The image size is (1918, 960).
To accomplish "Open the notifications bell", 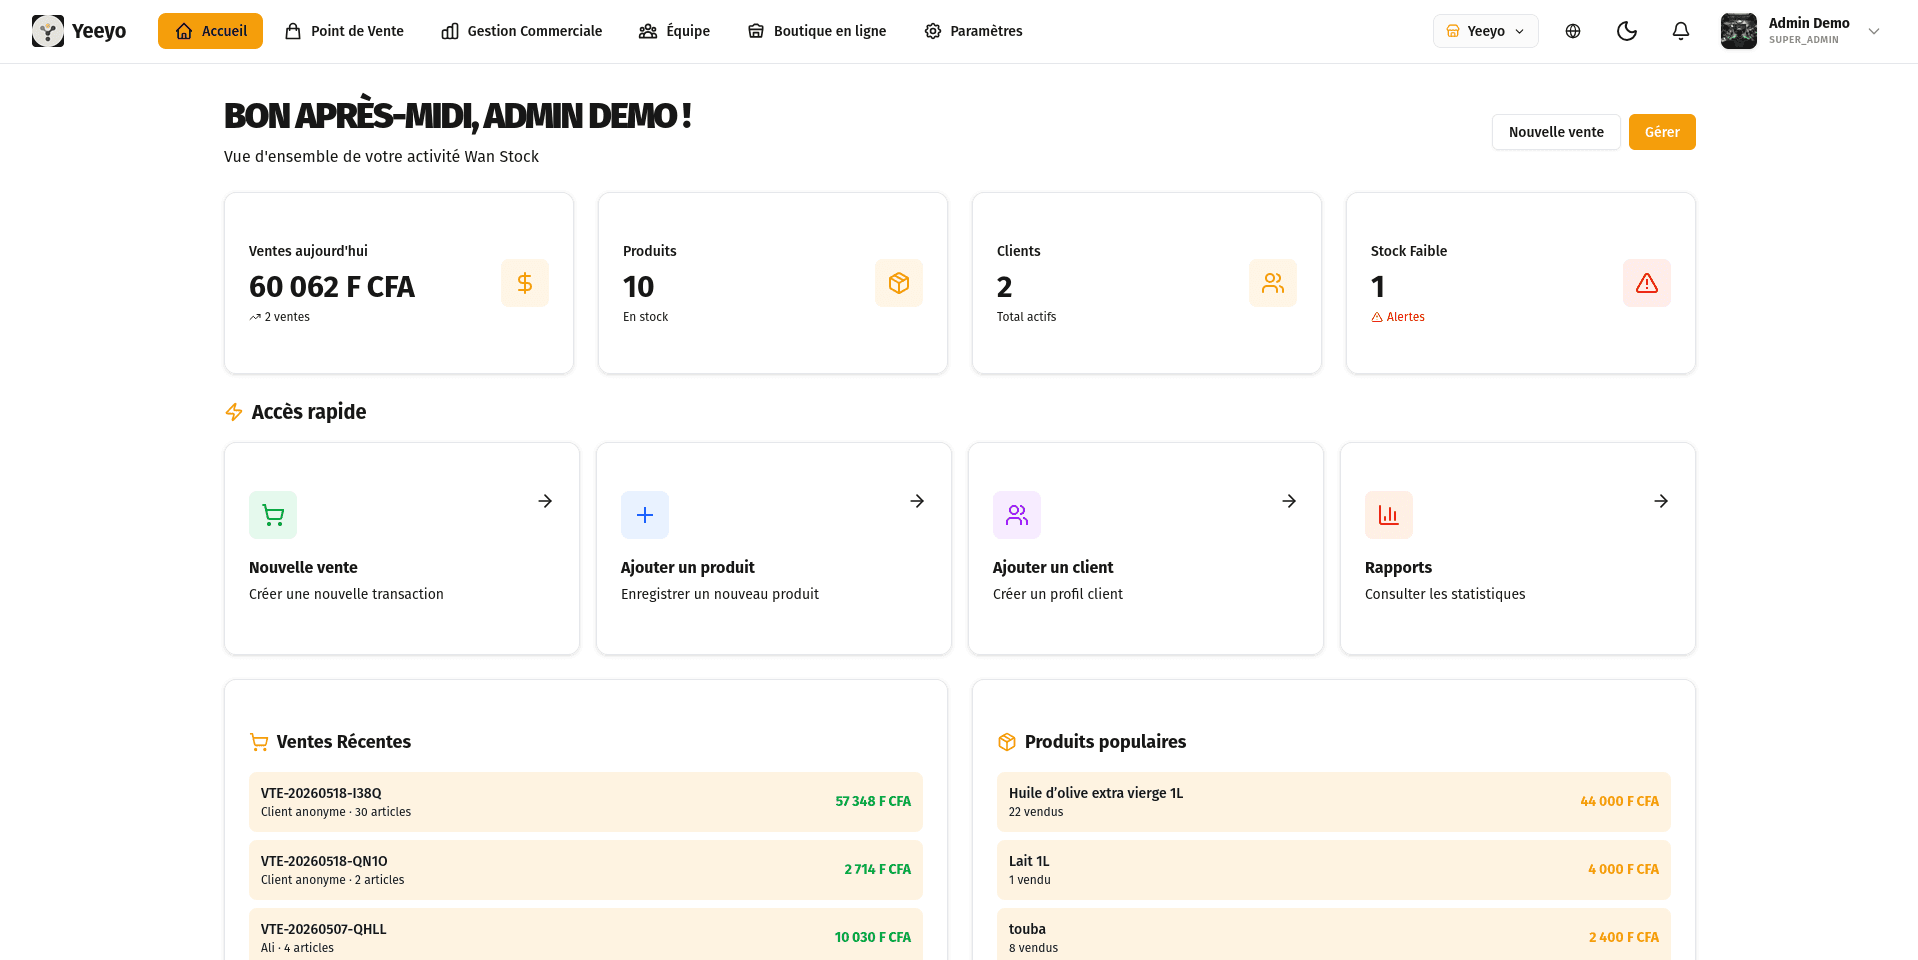I will pyautogui.click(x=1681, y=31).
